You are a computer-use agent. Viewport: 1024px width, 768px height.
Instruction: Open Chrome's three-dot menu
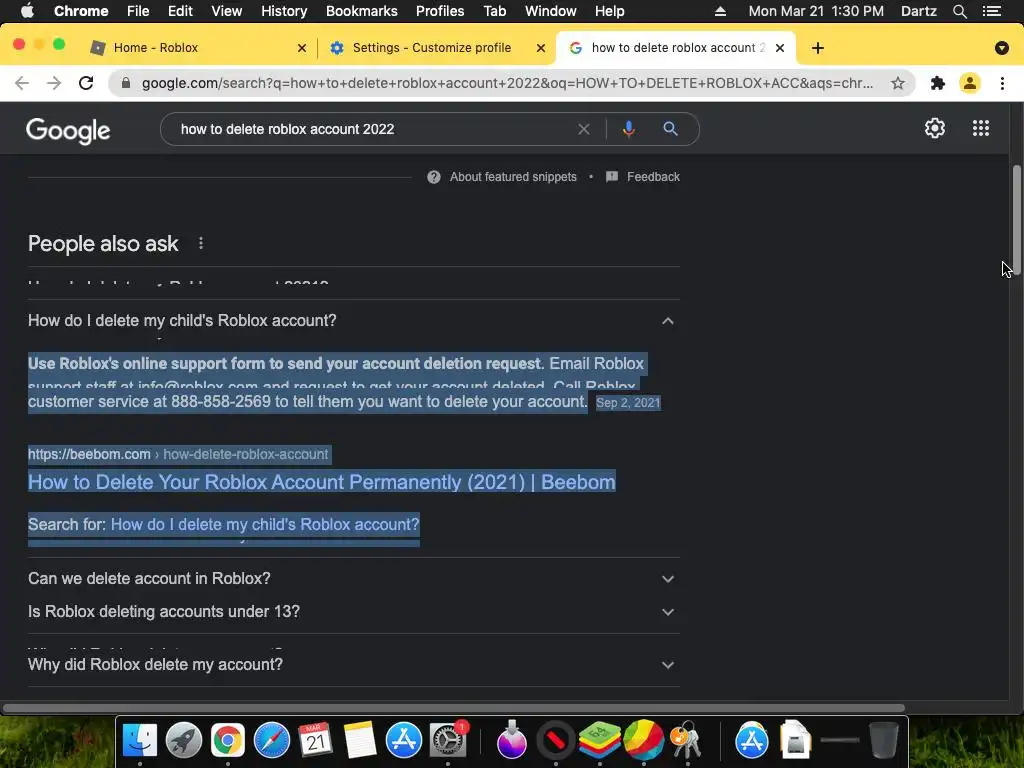[x=1002, y=83]
